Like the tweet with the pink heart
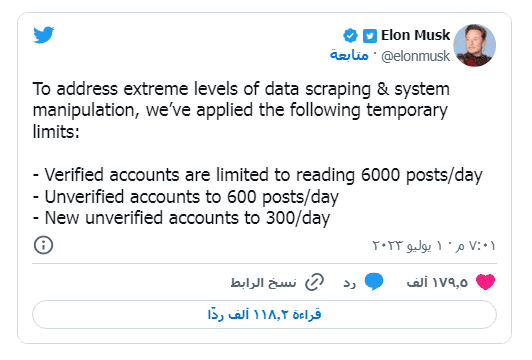Screen dimensions: 532x360 pyautogui.click(x=486, y=282)
